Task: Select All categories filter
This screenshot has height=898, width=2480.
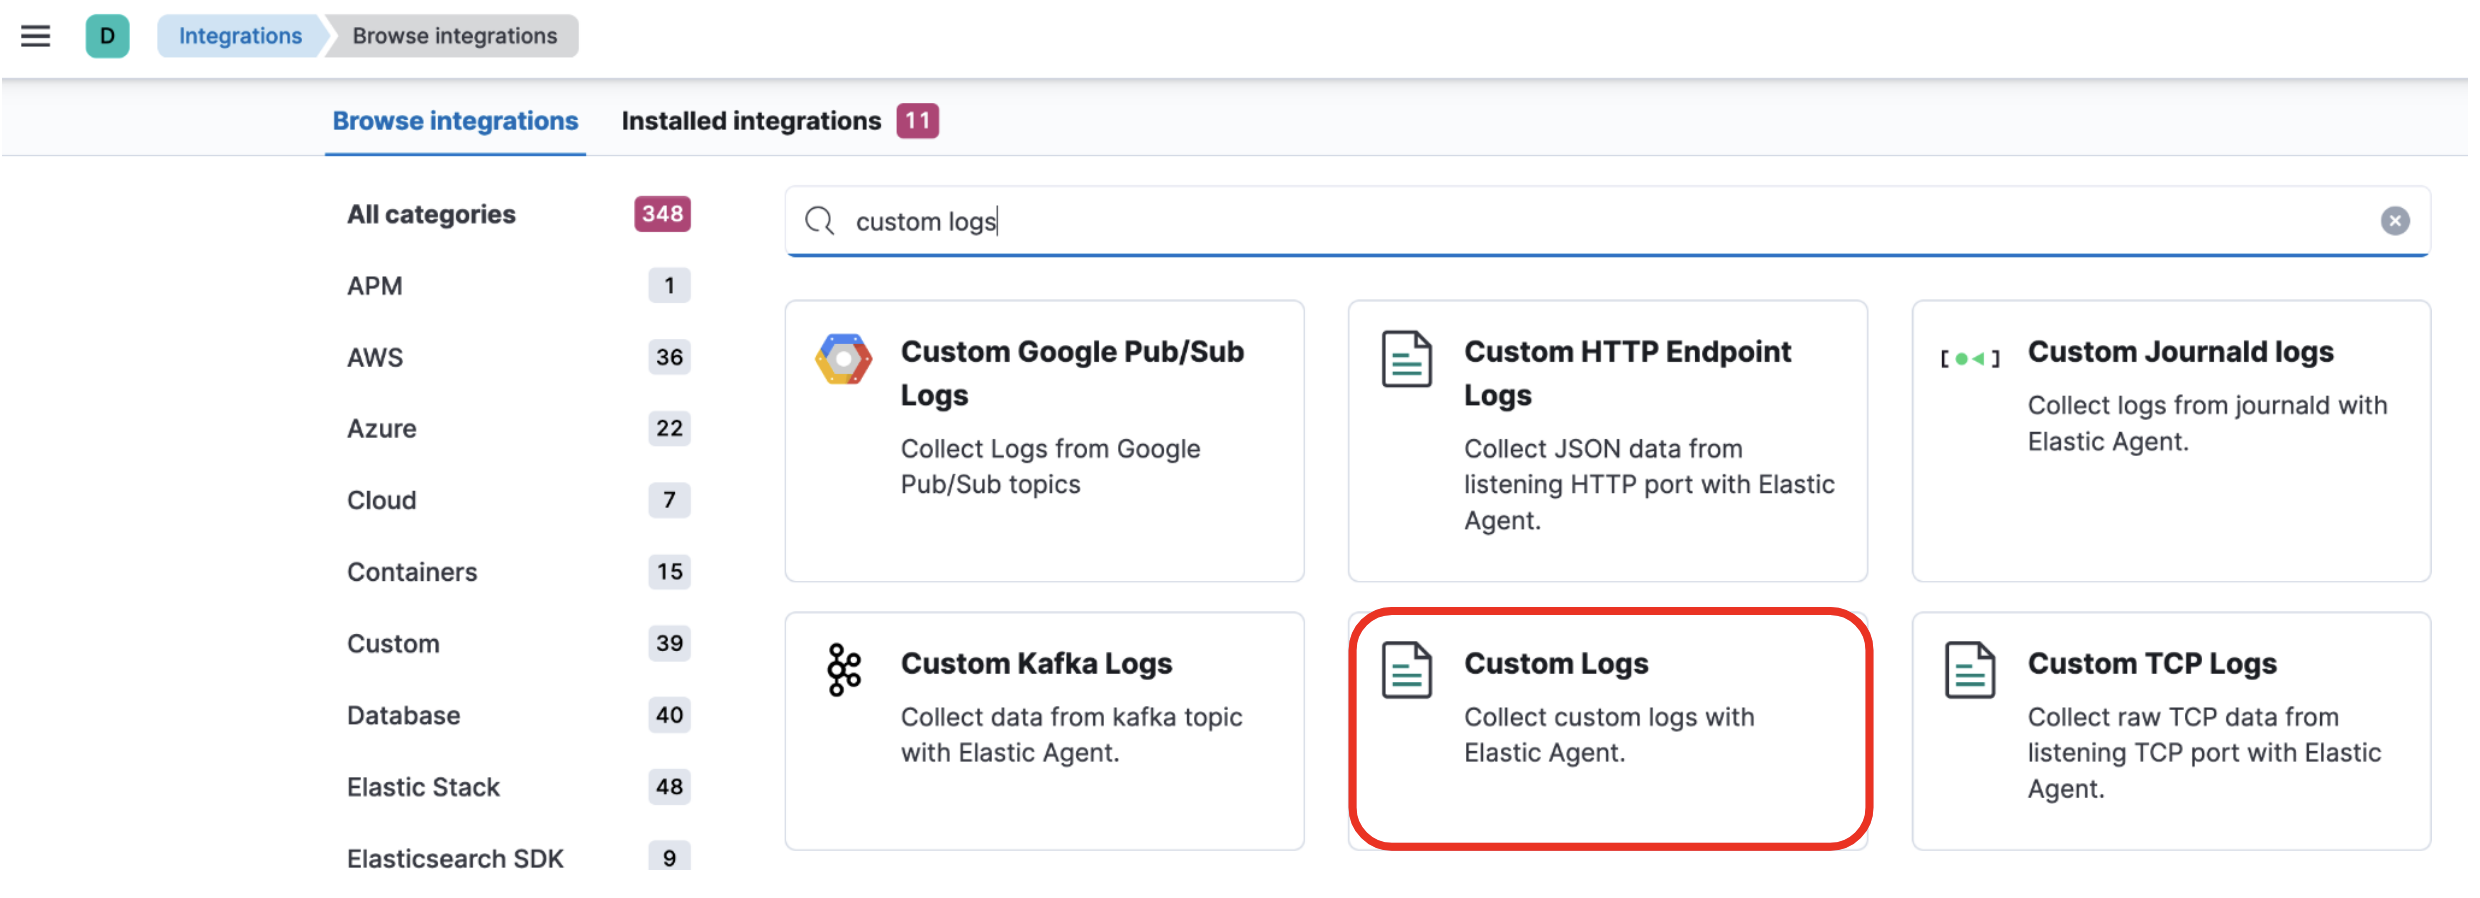Action: (431, 215)
